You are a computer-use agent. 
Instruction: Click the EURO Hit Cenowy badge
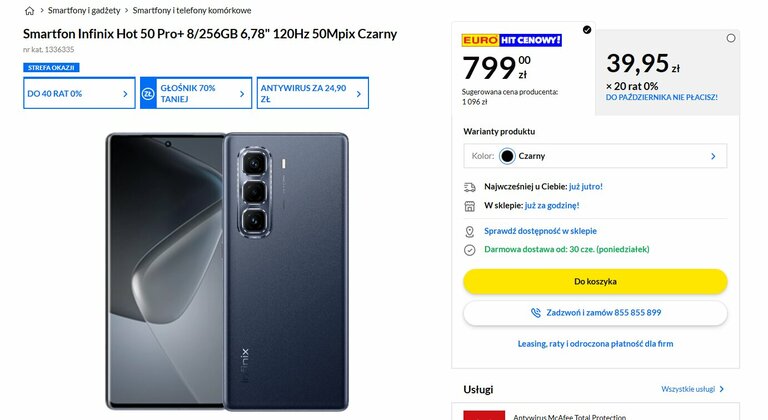pyautogui.click(x=511, y=40)
